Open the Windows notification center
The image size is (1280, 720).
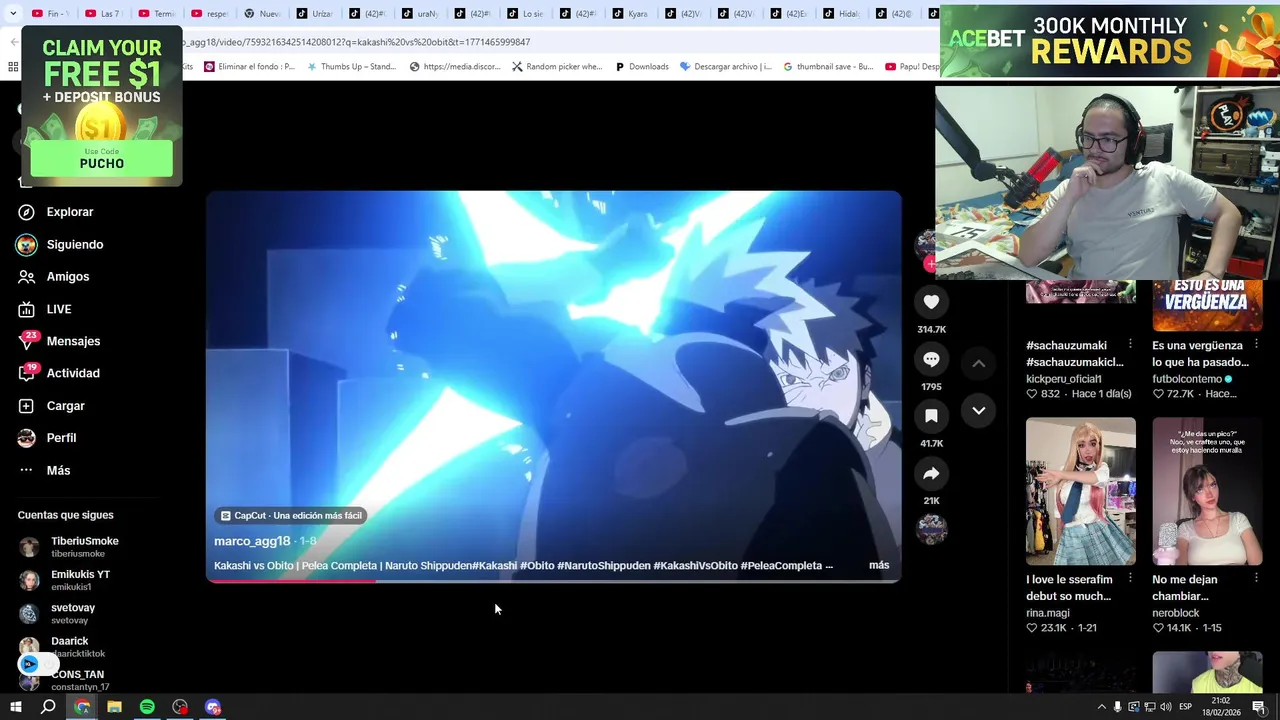tap(1259, 707)
